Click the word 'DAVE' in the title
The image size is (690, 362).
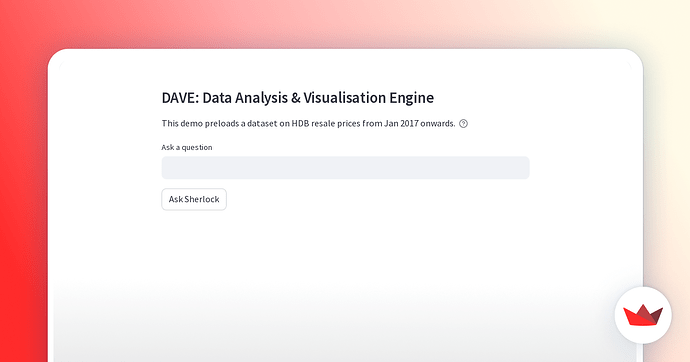pos(180,98)
